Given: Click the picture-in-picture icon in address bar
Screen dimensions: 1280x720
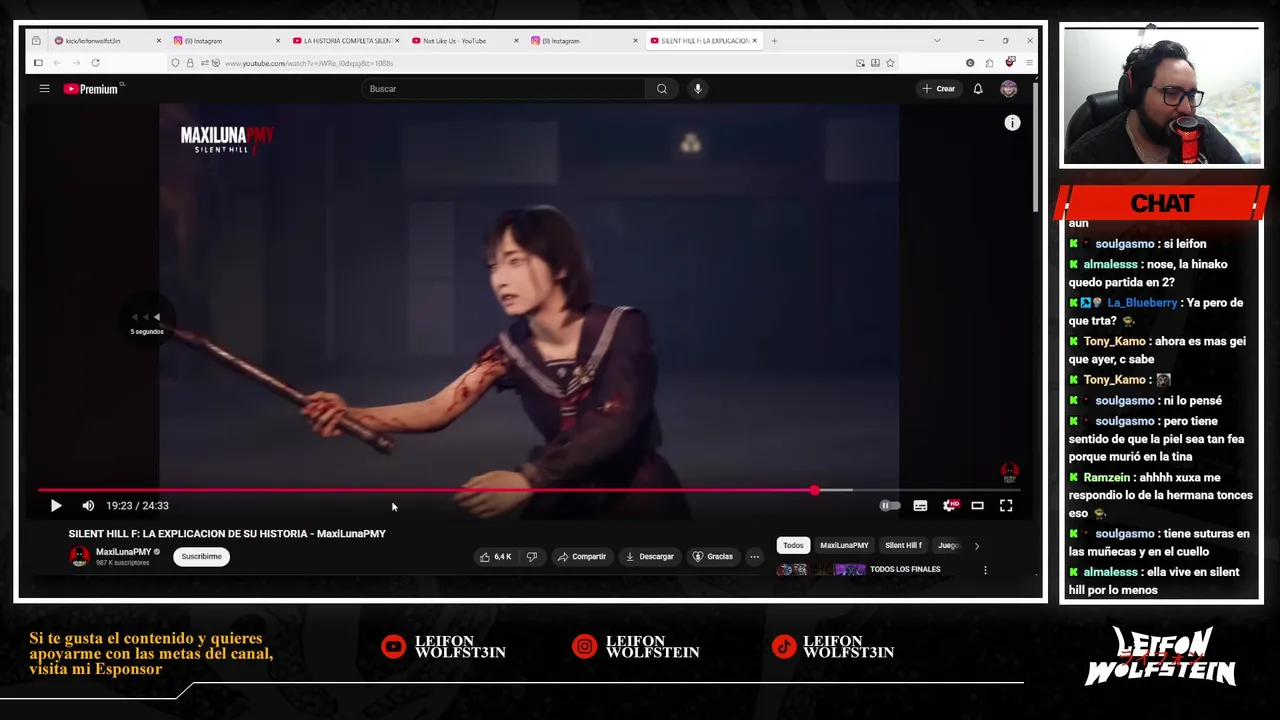Looking at the screenshot, I should 860,63.
